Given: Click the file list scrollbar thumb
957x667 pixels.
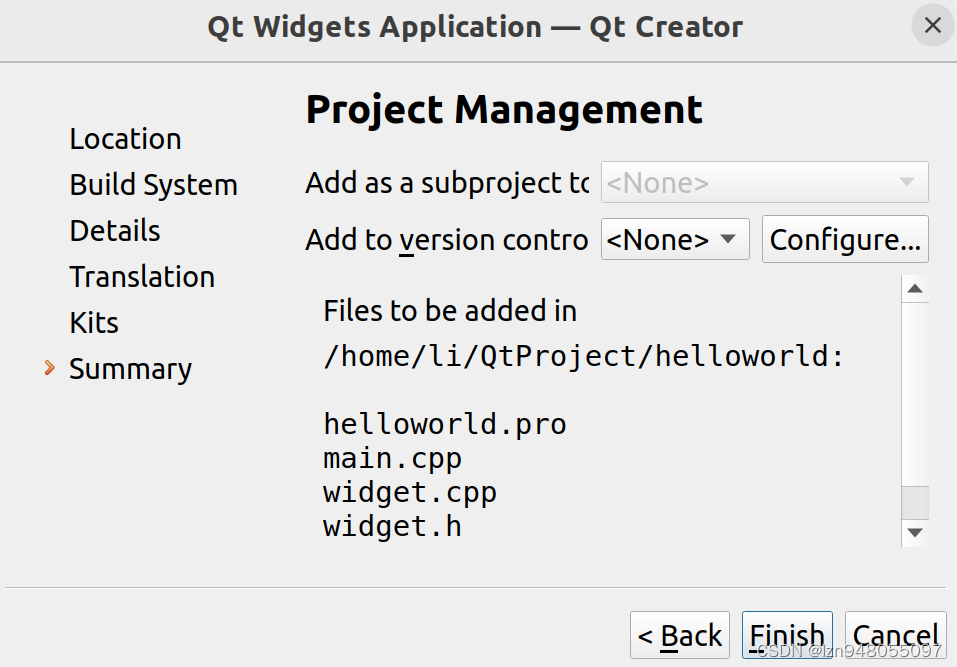Looking at the screenshot, I should [914, 502].
